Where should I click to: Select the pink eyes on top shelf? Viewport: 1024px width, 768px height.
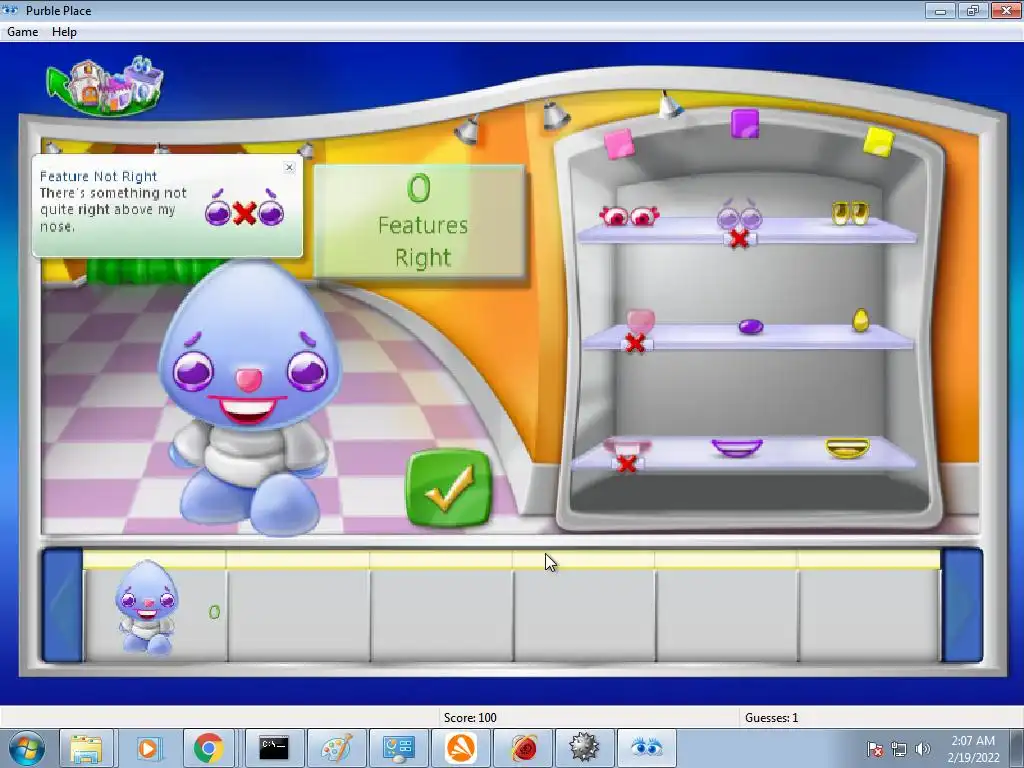(x=629, y=216)
